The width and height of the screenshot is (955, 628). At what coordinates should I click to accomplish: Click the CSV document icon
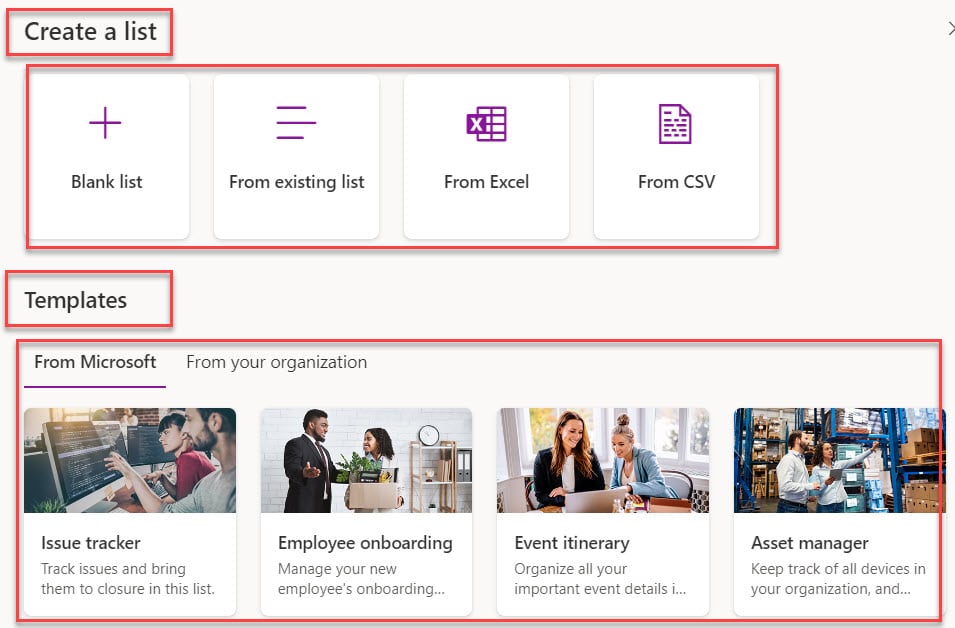[x=675, y=124]
